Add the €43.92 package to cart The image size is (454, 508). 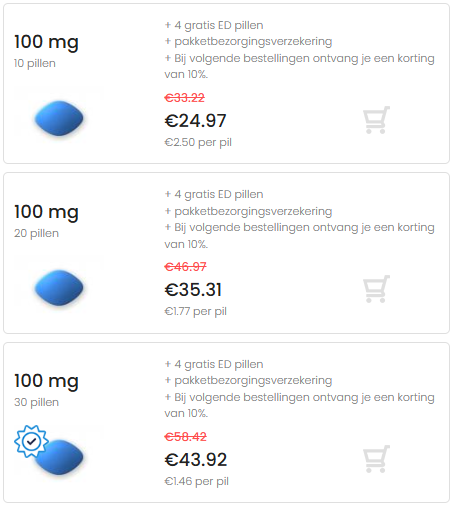376,459
